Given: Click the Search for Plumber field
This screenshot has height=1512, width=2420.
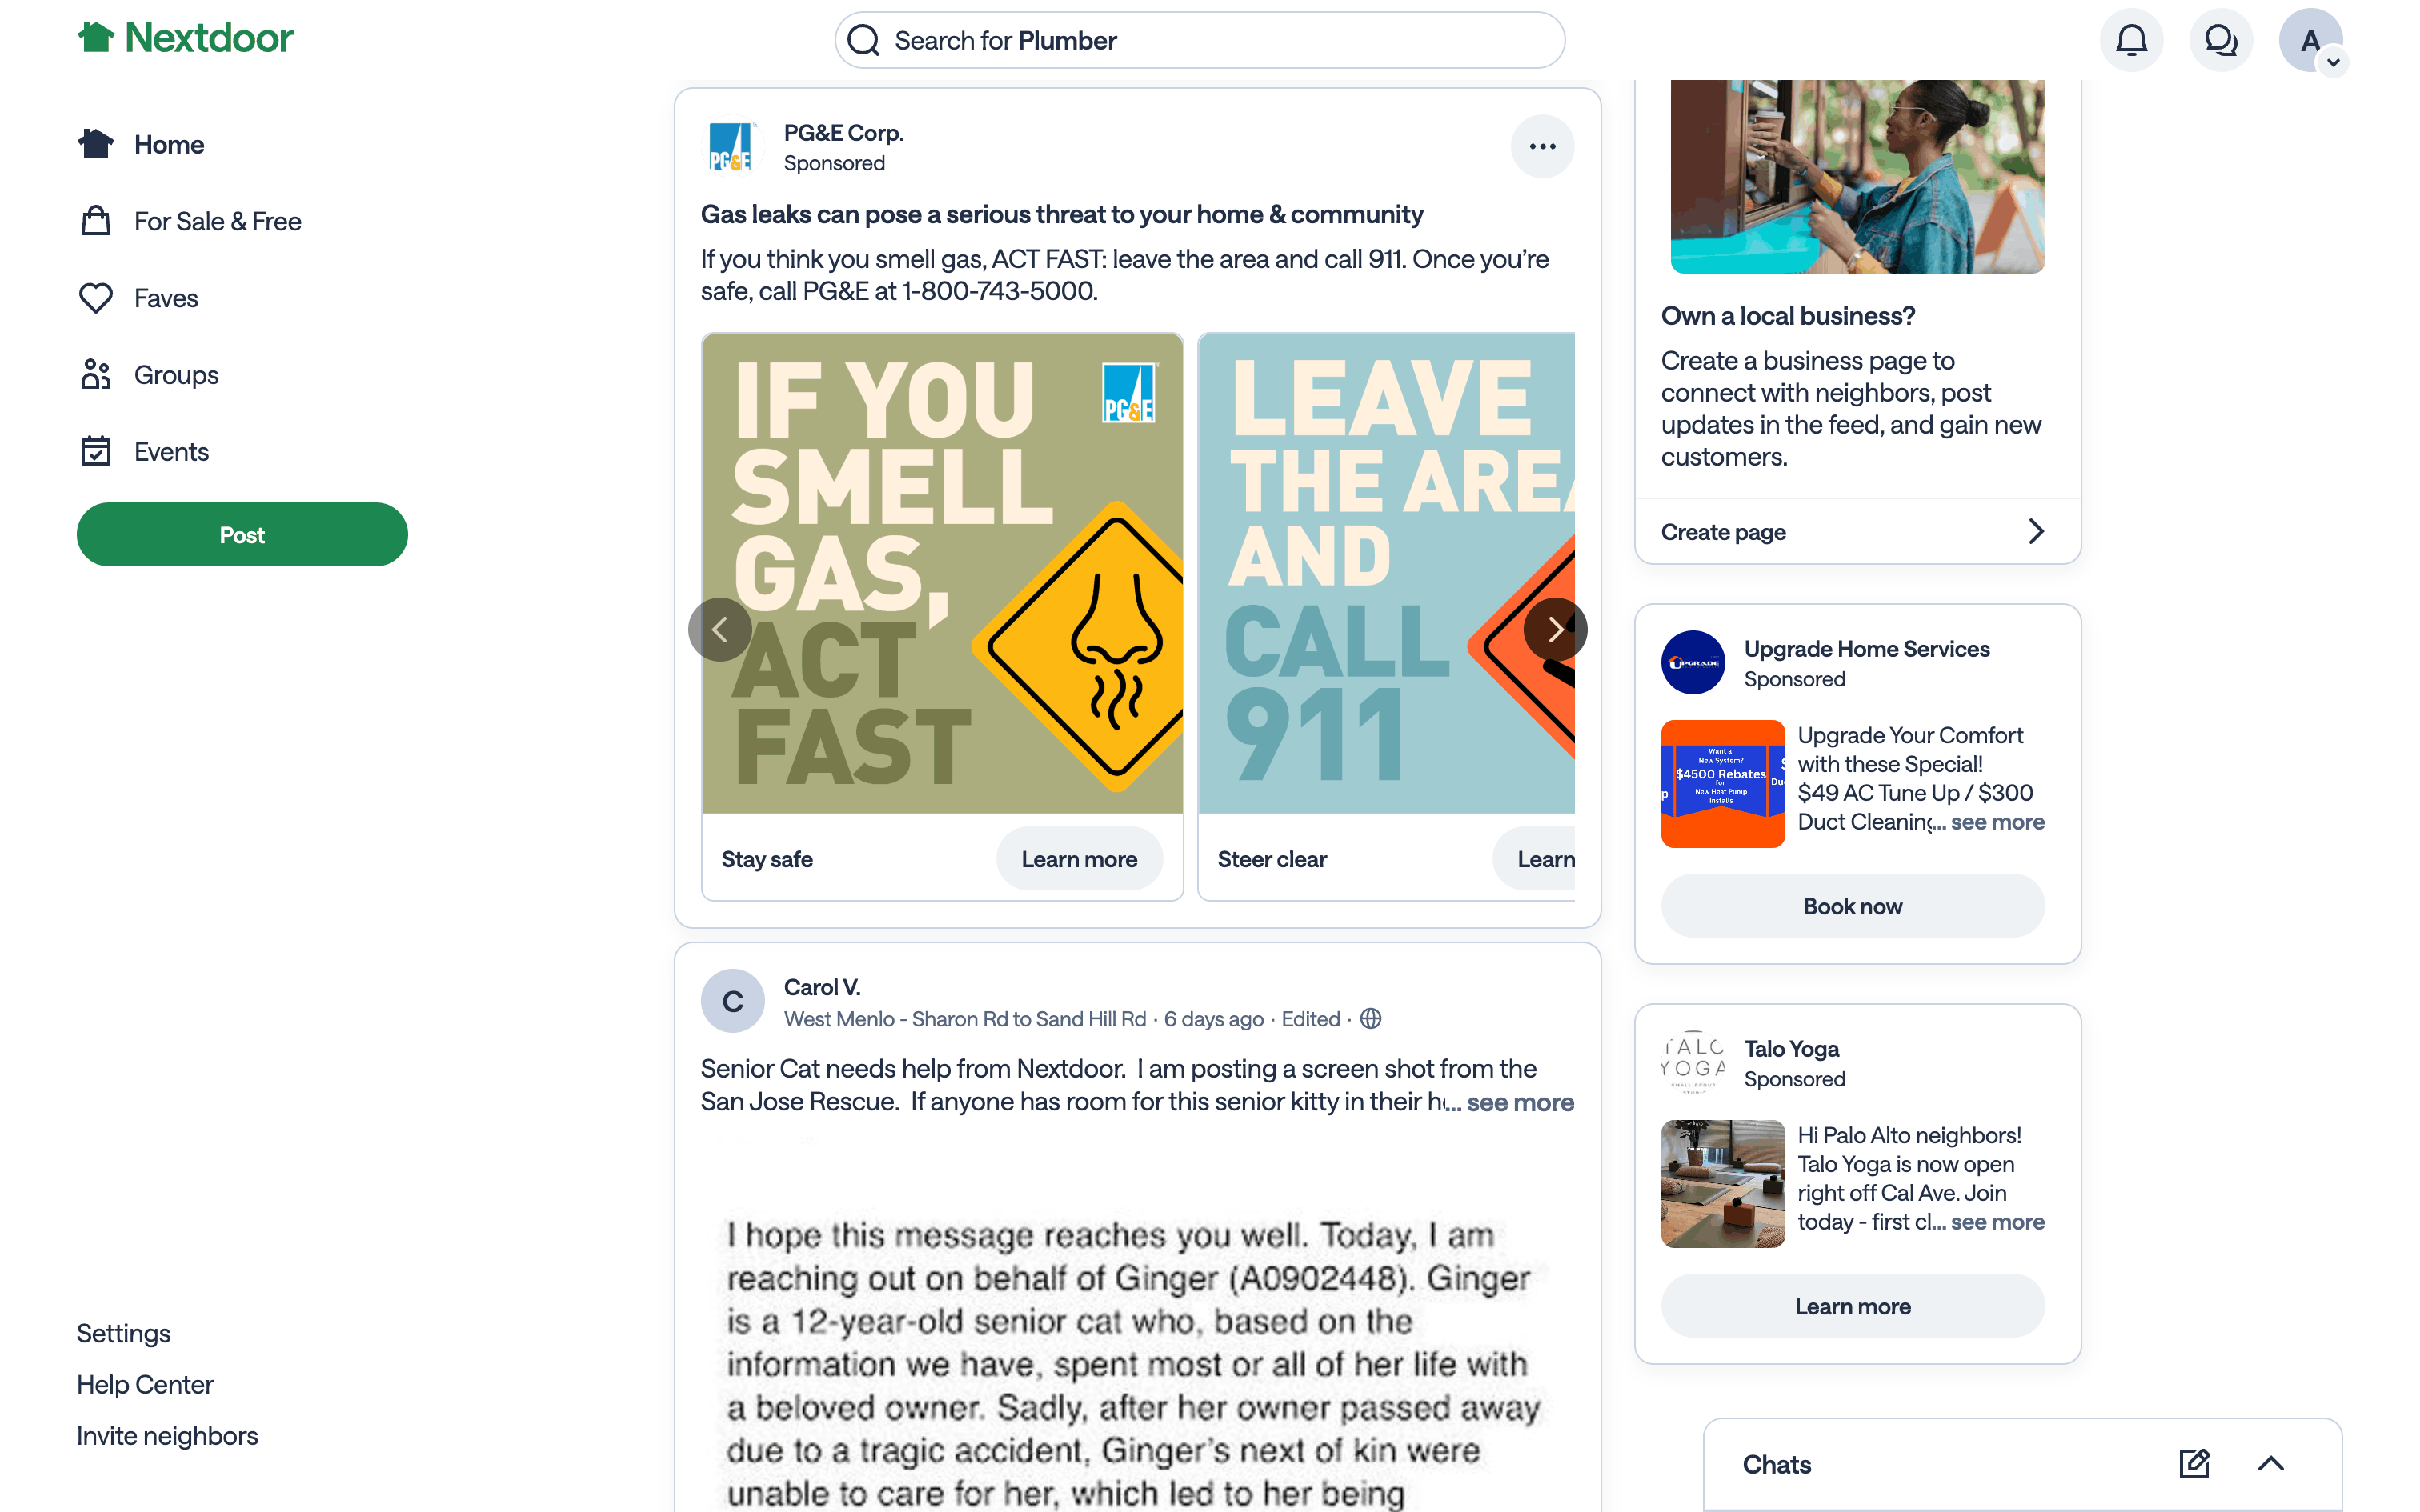Looking at the screenshot, I should pyautogui.click(x=1199, y=40).
